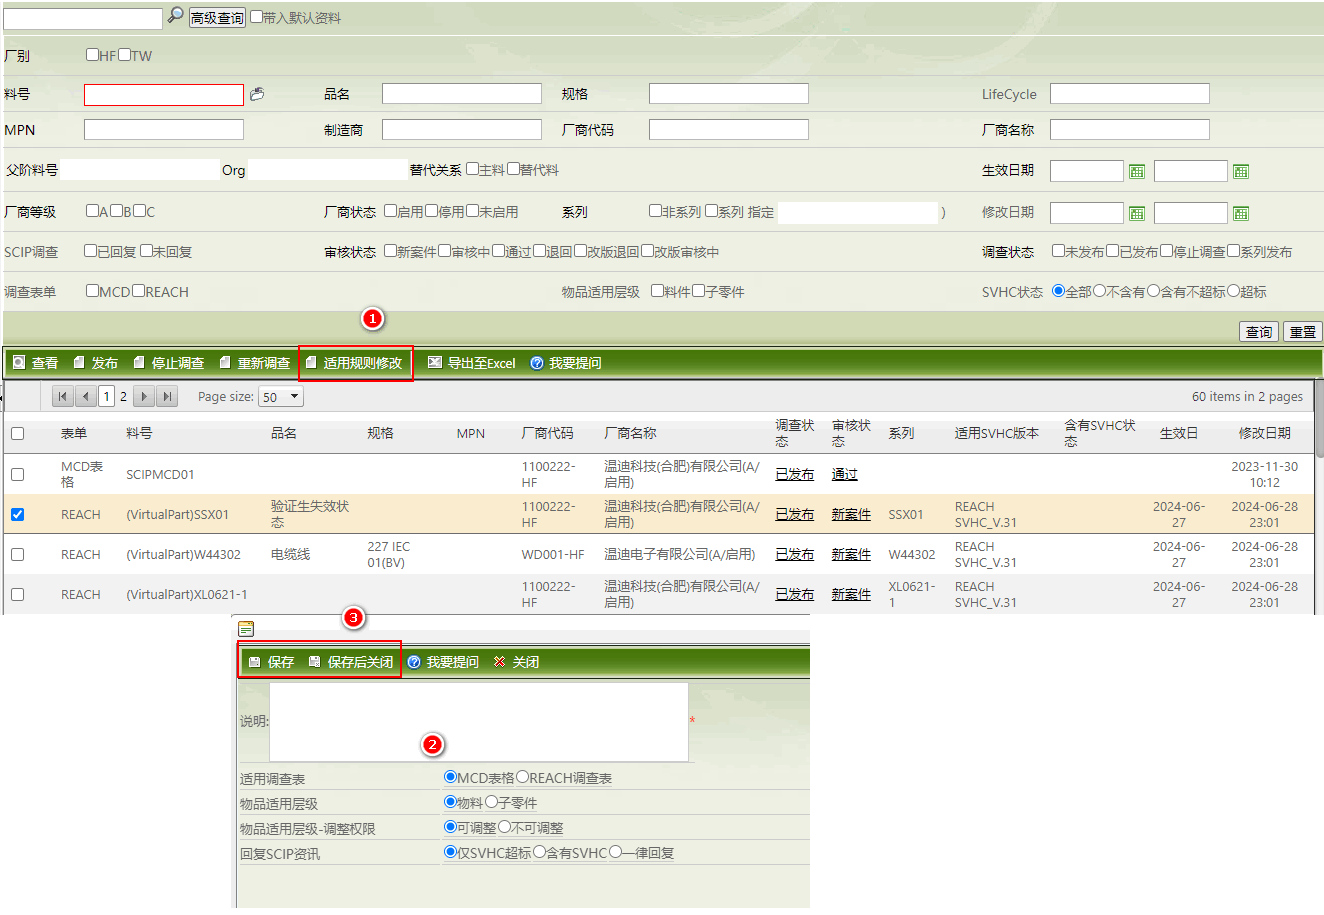Click the notes icon above dialog toolbar
1324x915 pixels.
[x=246, y=629]
